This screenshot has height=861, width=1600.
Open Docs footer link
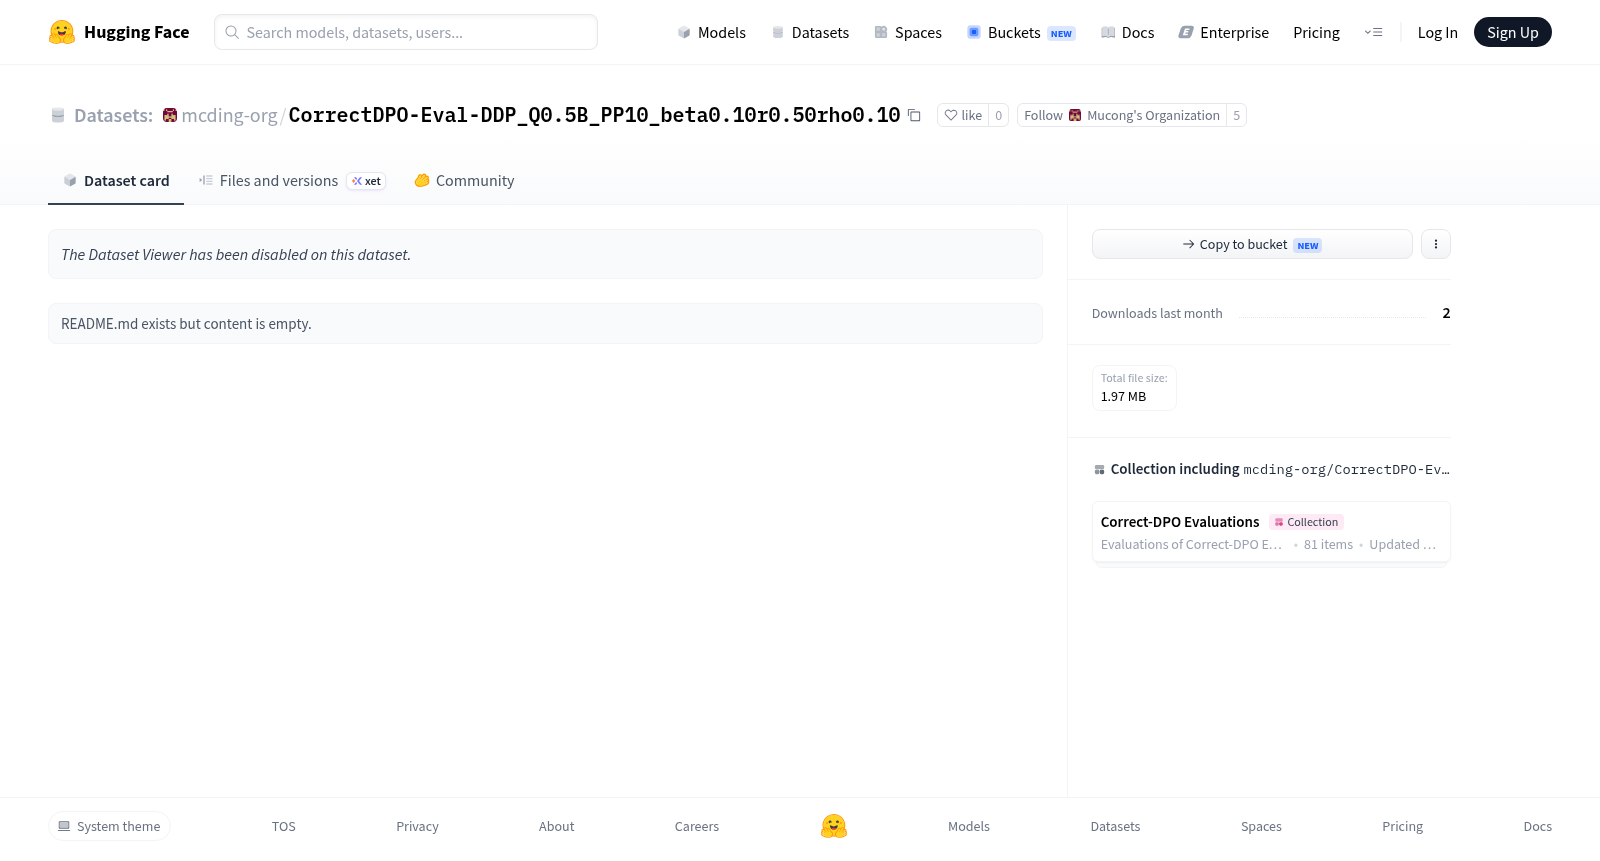[1537, 826]
